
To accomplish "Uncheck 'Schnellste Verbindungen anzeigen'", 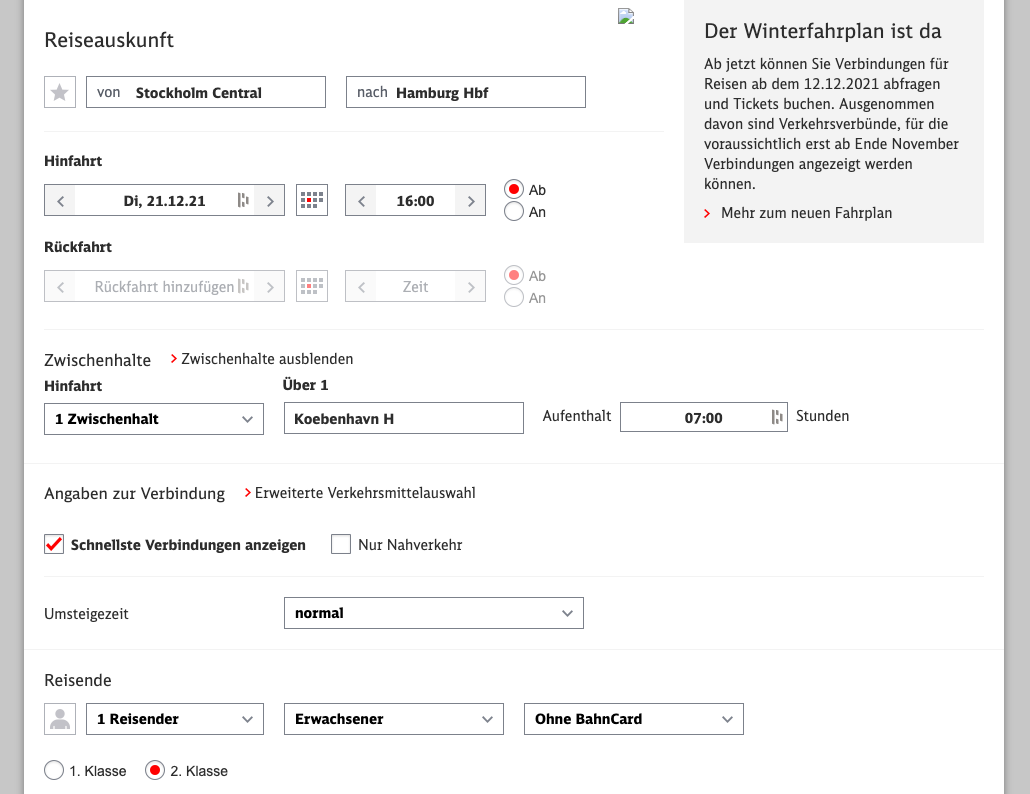I will coord(54,545).
